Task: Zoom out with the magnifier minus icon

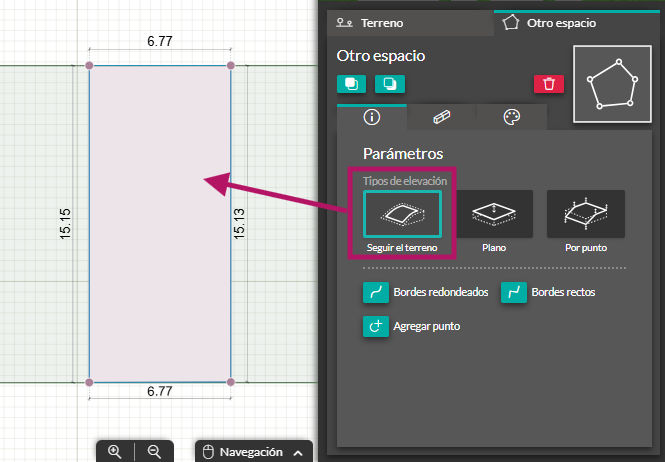Action: coord(154,451)
